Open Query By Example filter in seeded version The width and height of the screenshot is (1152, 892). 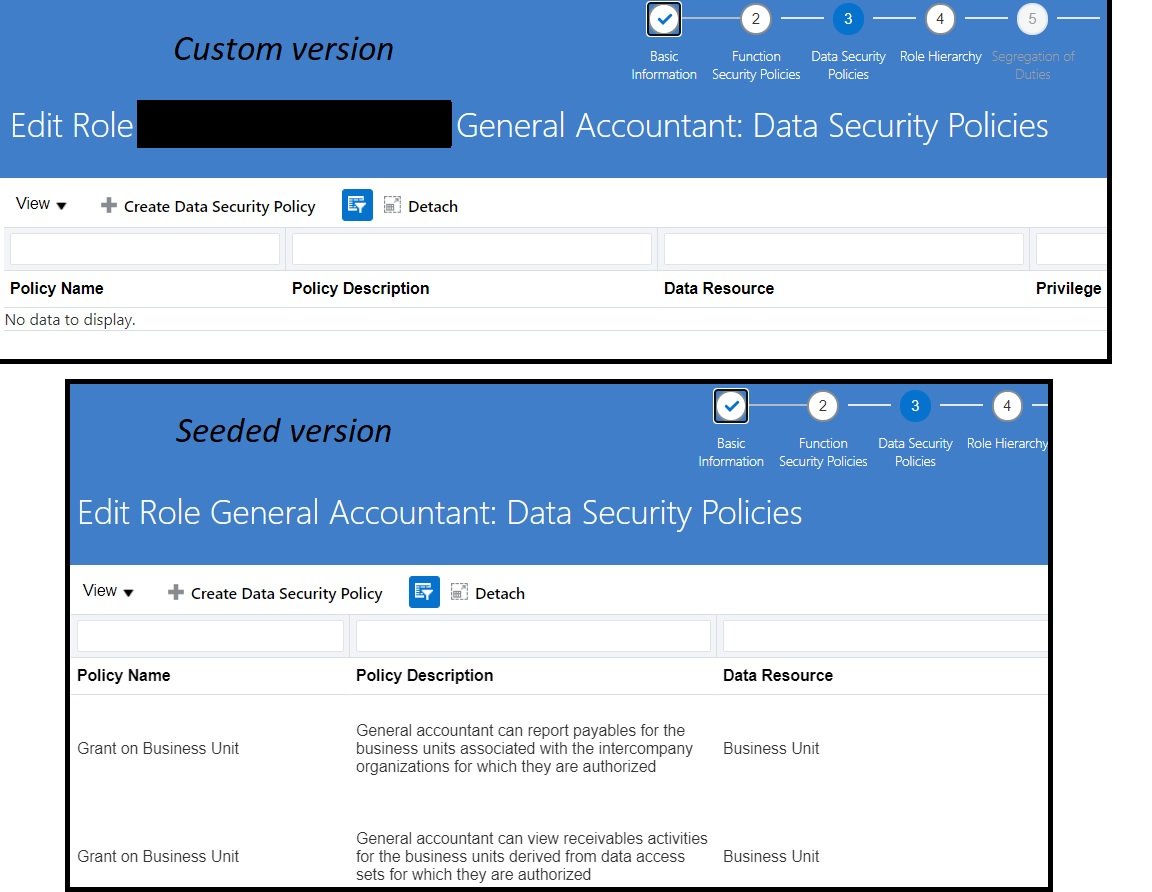point(423,592)
